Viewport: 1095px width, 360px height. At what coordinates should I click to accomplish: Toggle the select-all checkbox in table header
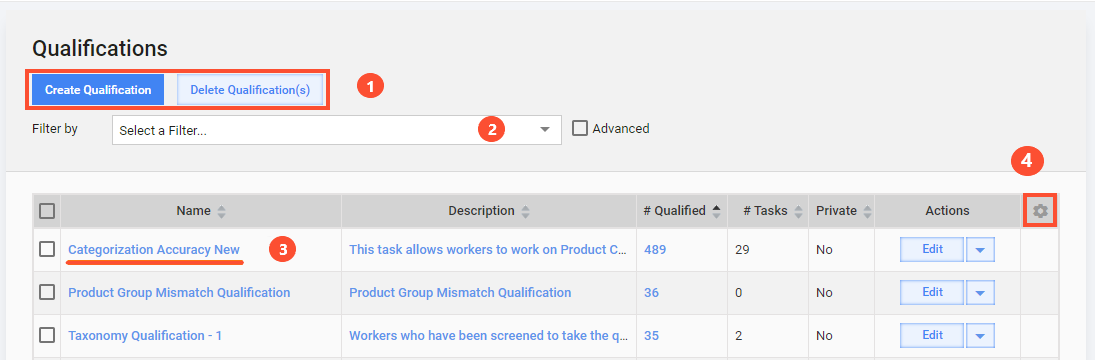47,211
